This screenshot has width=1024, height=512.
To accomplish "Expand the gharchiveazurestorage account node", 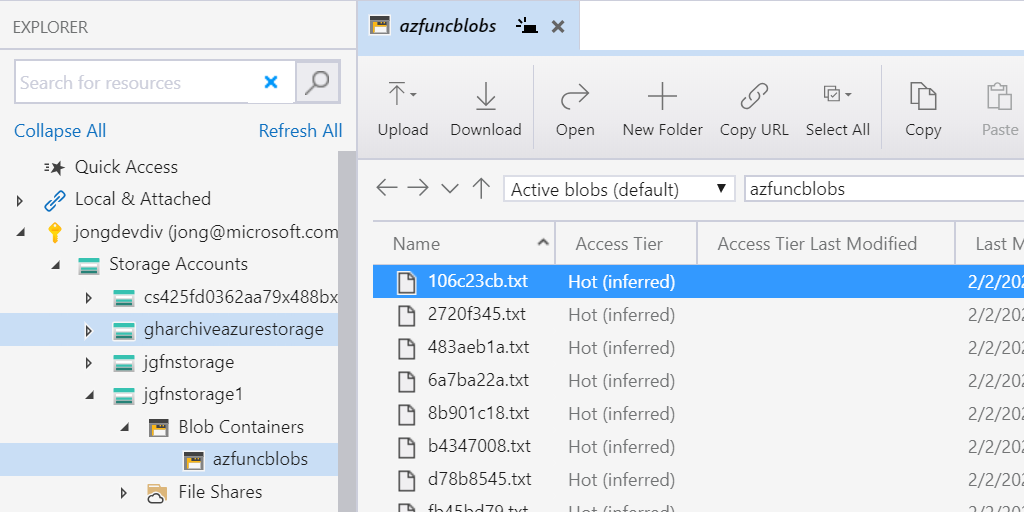I will 89,330.
